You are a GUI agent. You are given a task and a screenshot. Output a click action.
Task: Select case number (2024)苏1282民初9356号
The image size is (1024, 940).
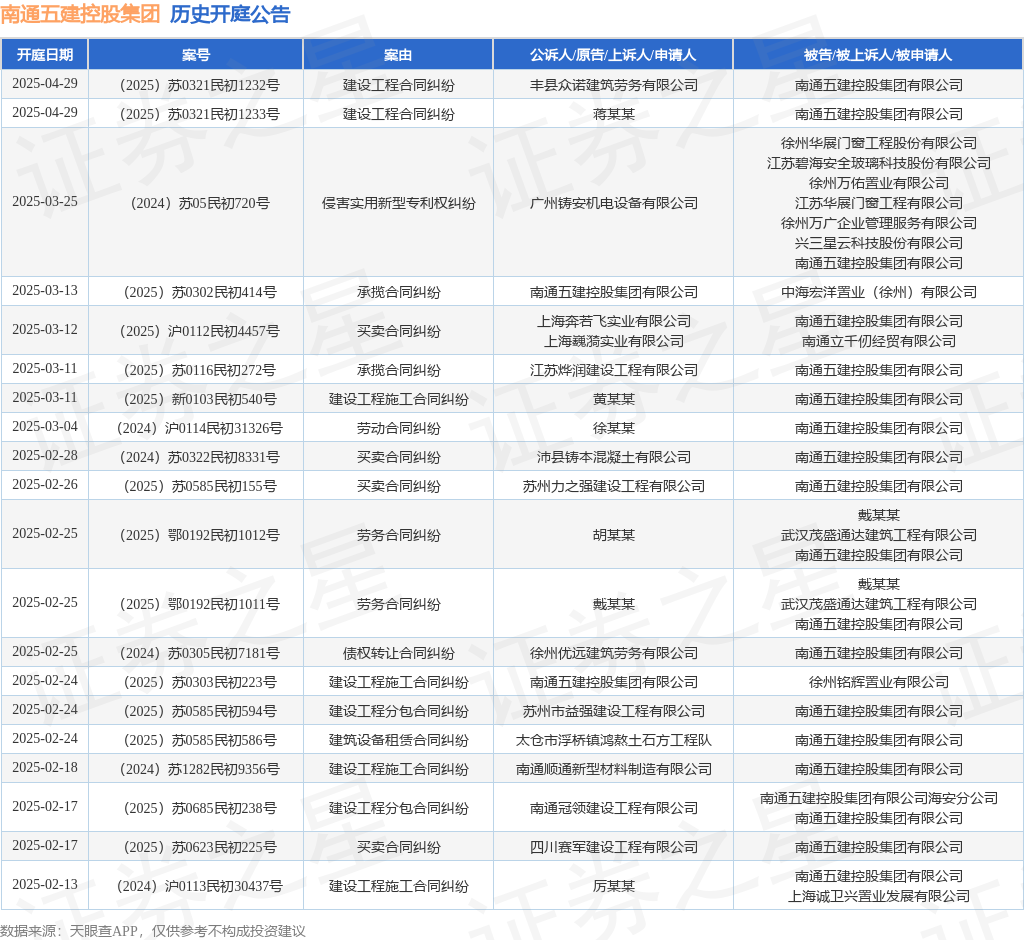point(196,769)
